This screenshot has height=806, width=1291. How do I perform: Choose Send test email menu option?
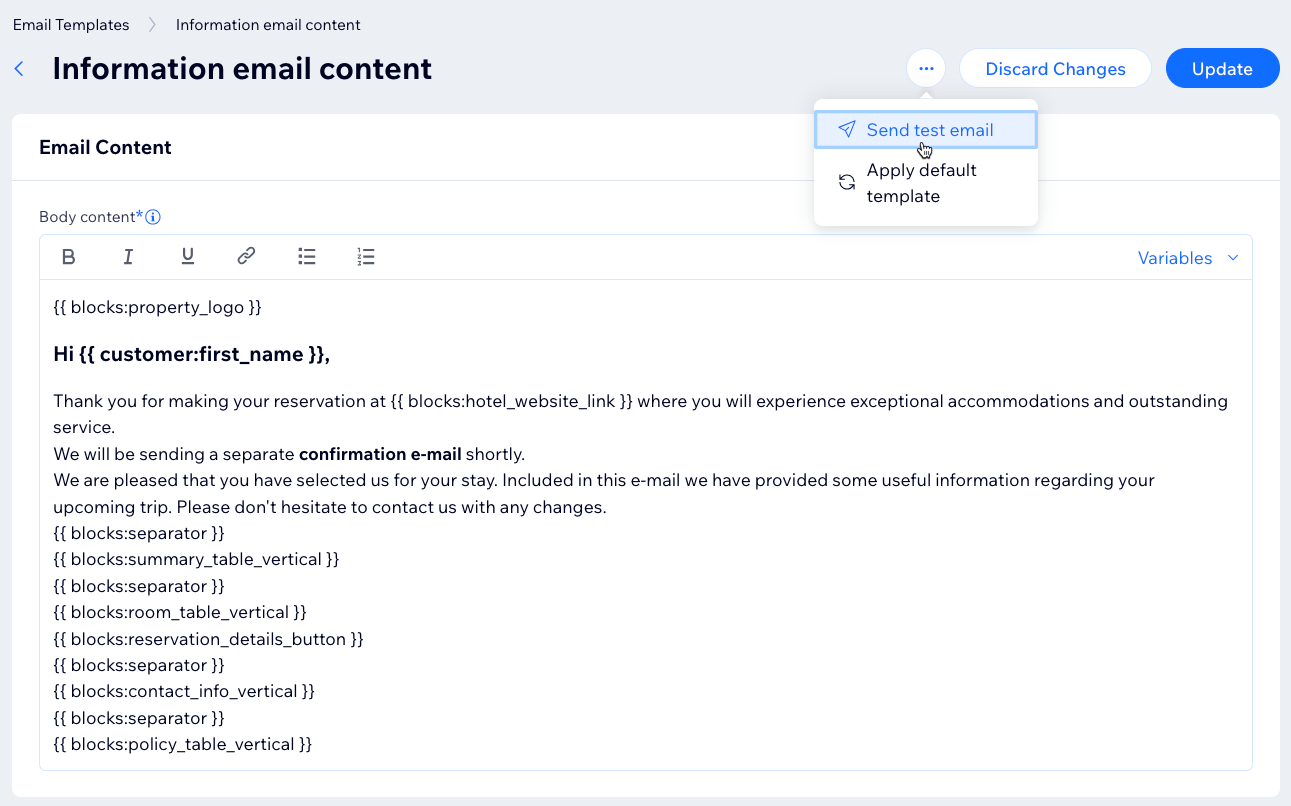point(926,130)
